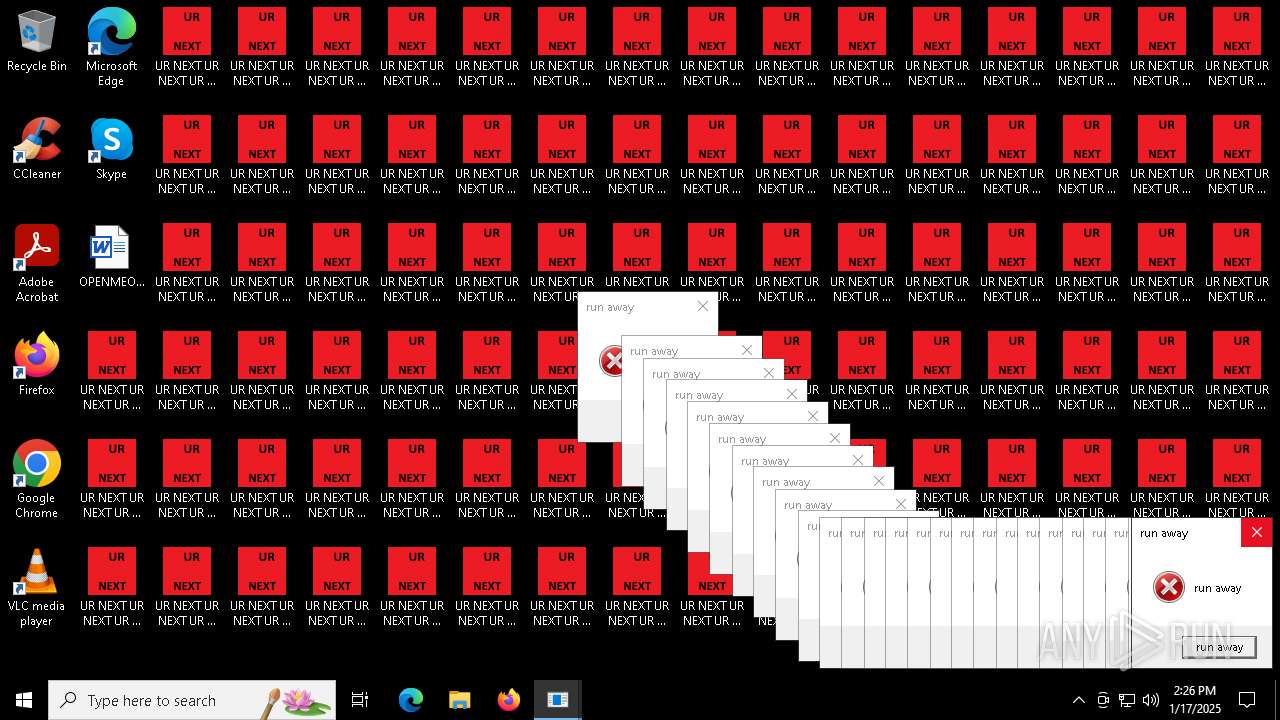Close the topmost cascaded 'run away' window
This screenshot has height=720, width=1280.
702,307
